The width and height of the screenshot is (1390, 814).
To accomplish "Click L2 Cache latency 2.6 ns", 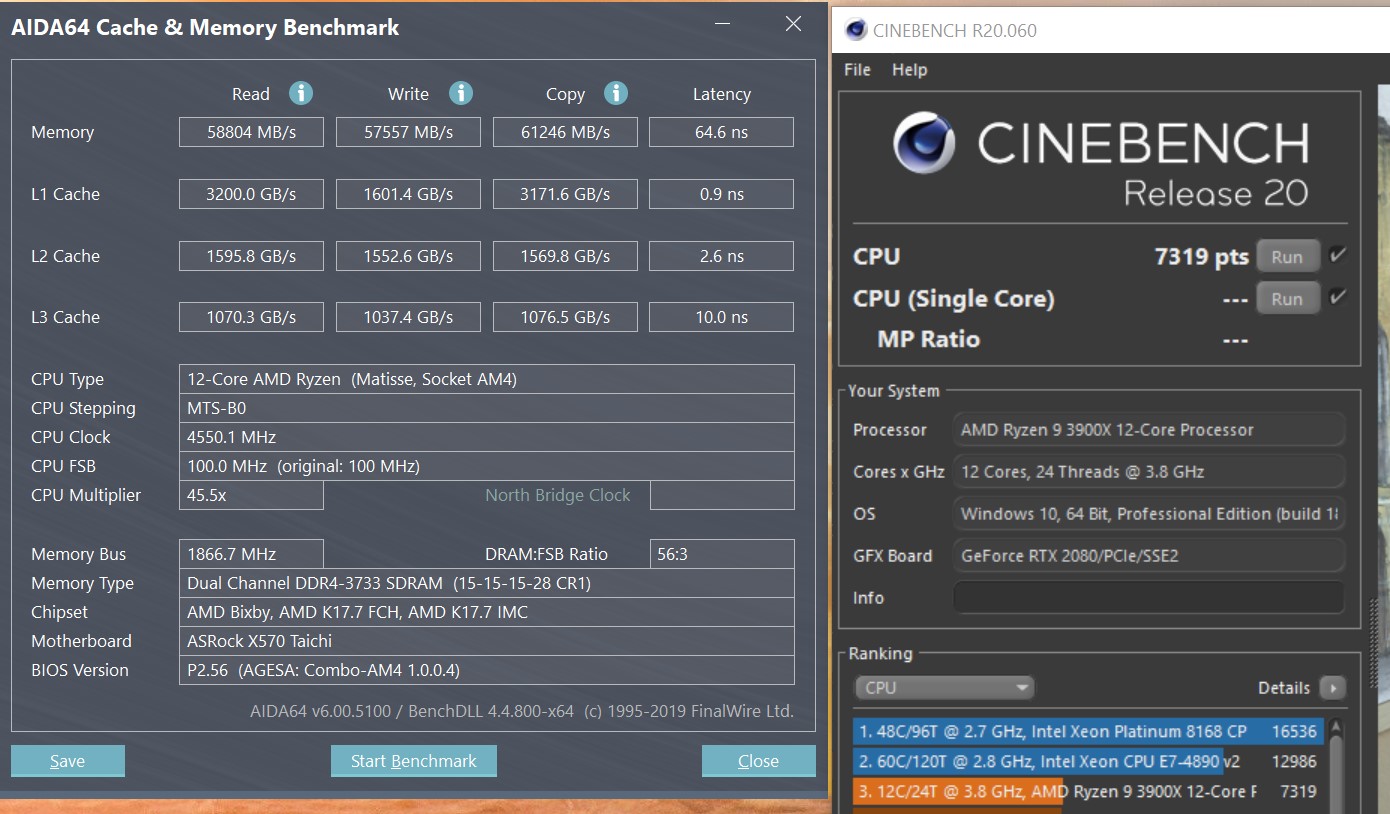I will 722,256.
